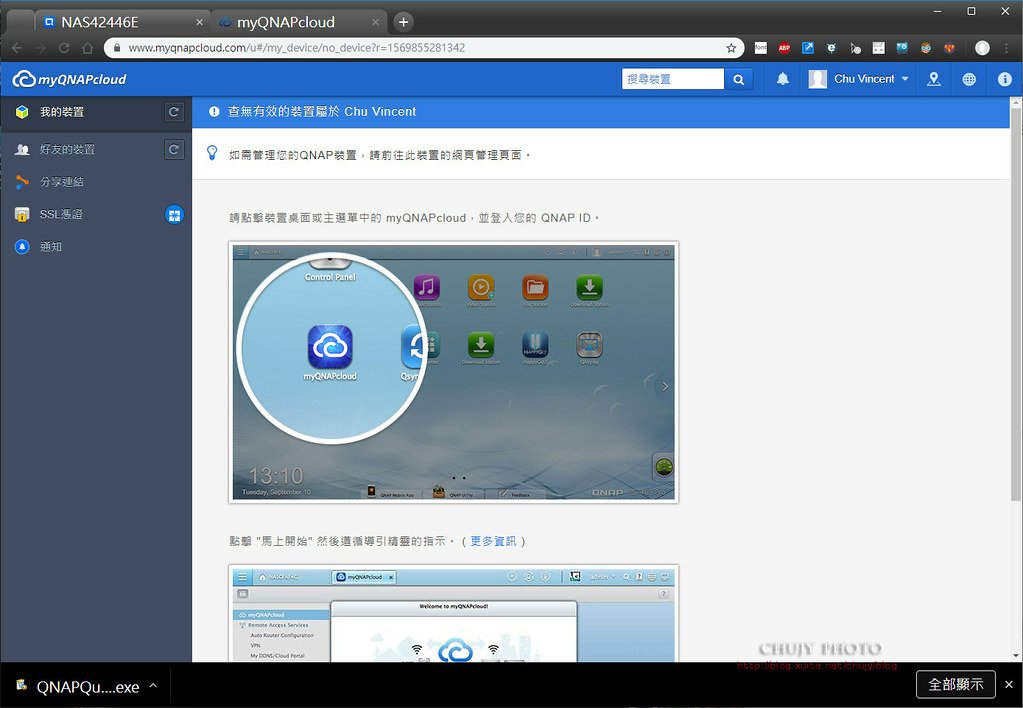Click the mouse-cursor extension icon
The width and height of the screenshot is (1023, 708).
[855, 48]
